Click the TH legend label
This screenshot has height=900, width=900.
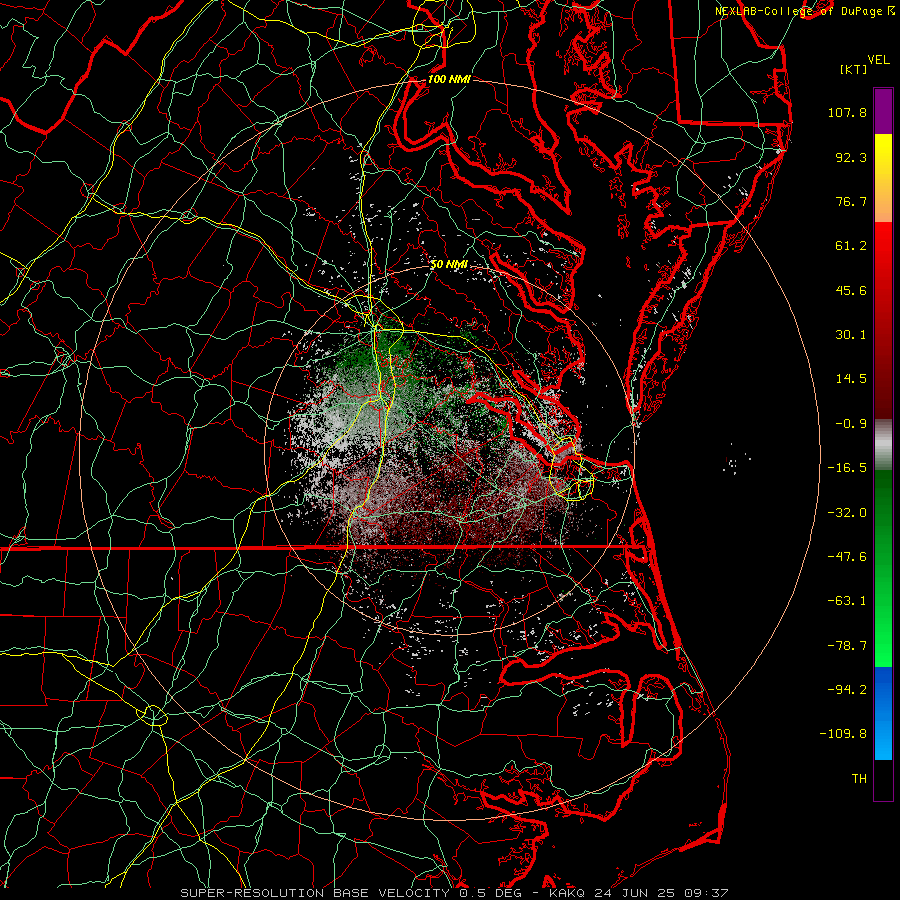(859, 779)
